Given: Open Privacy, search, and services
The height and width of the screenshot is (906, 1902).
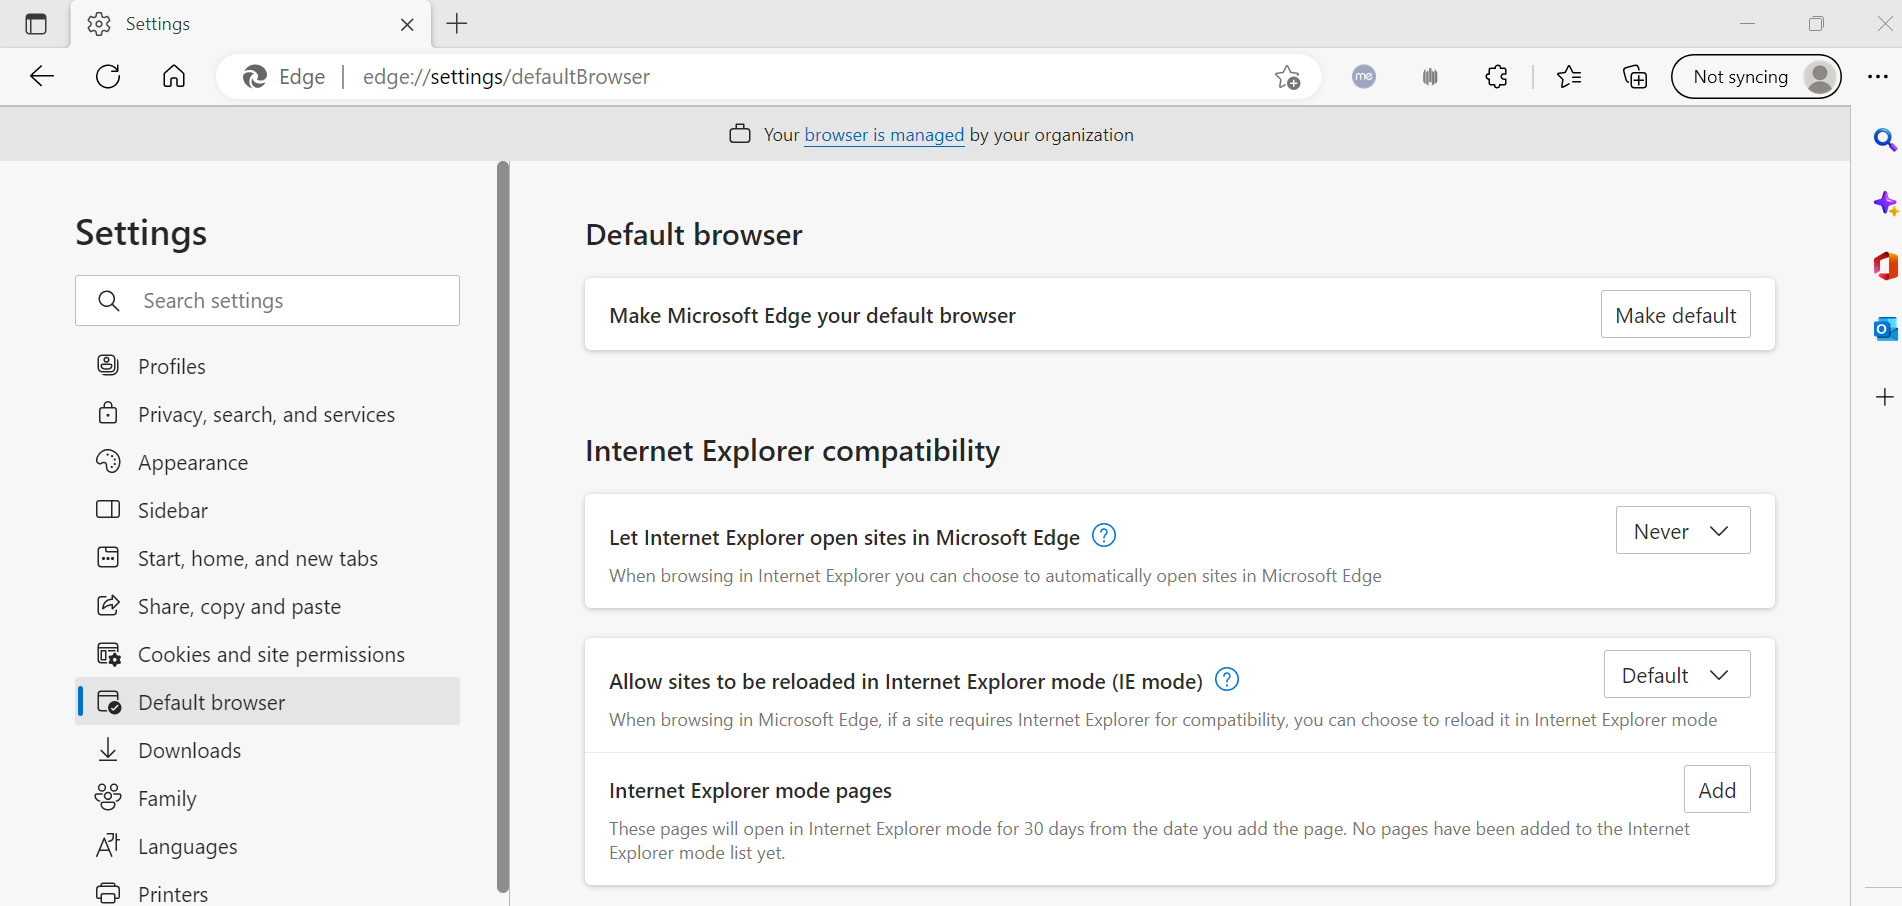Looking at the screenshot, I should pyautogui.click(x=267, y=414).
